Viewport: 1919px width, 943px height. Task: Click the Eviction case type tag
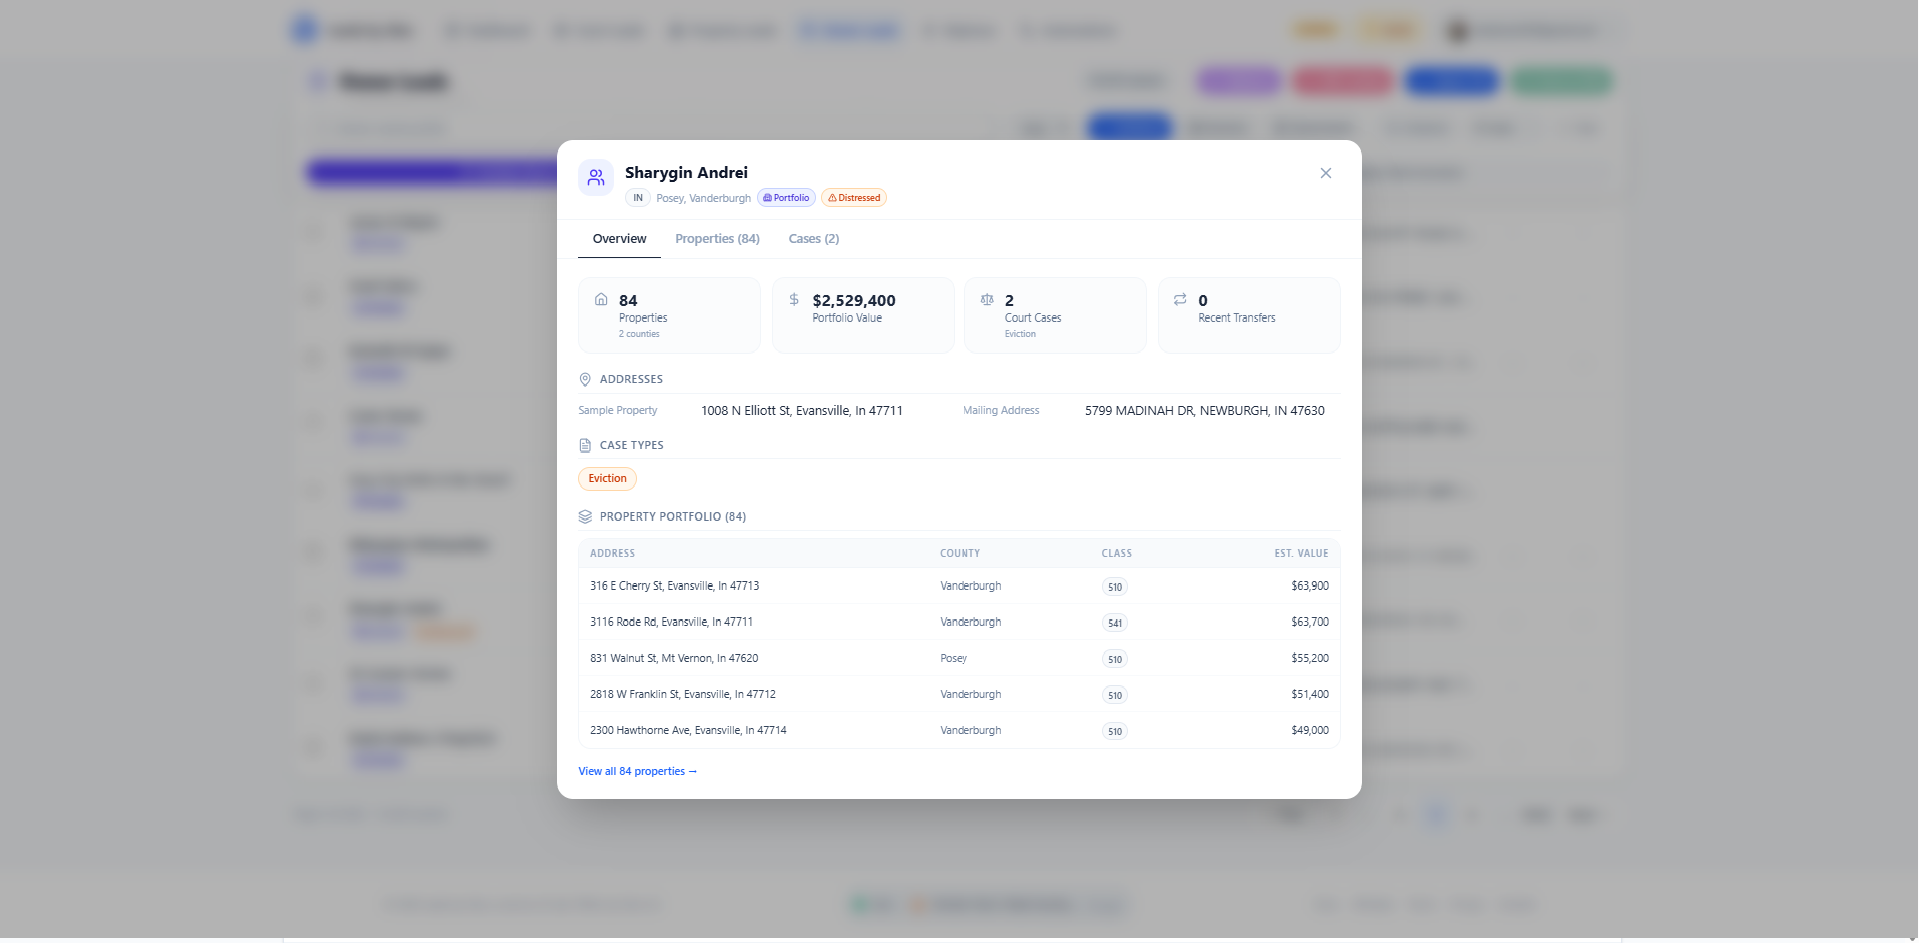pos(607,479)
